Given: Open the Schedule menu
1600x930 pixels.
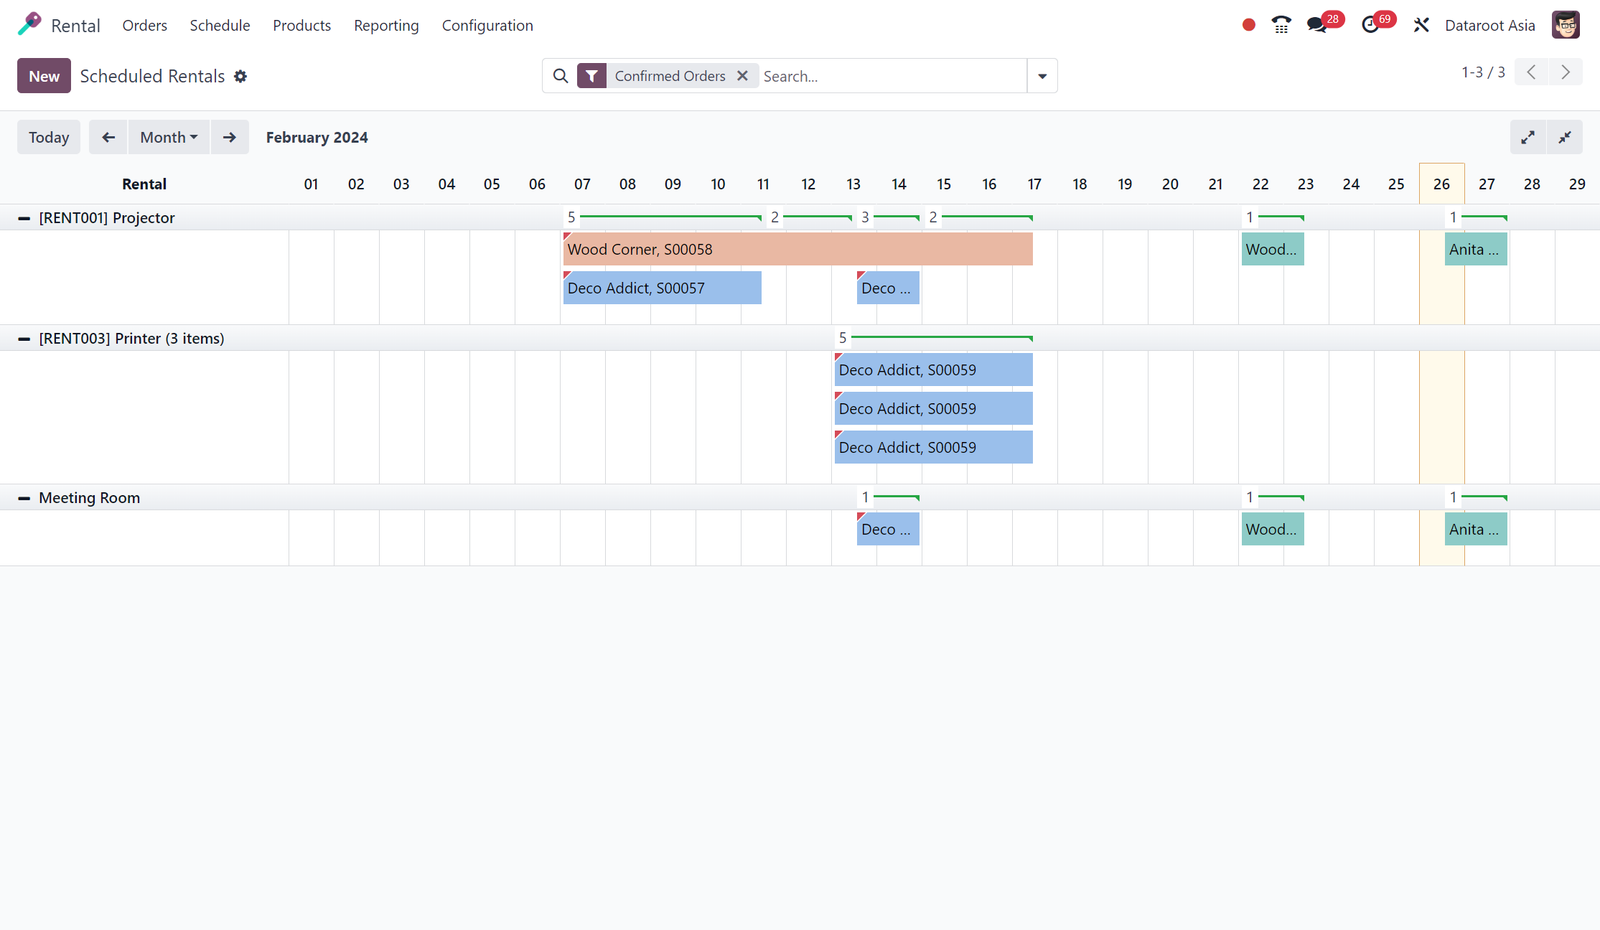Looking at the screenshot, I should point(220,25).
